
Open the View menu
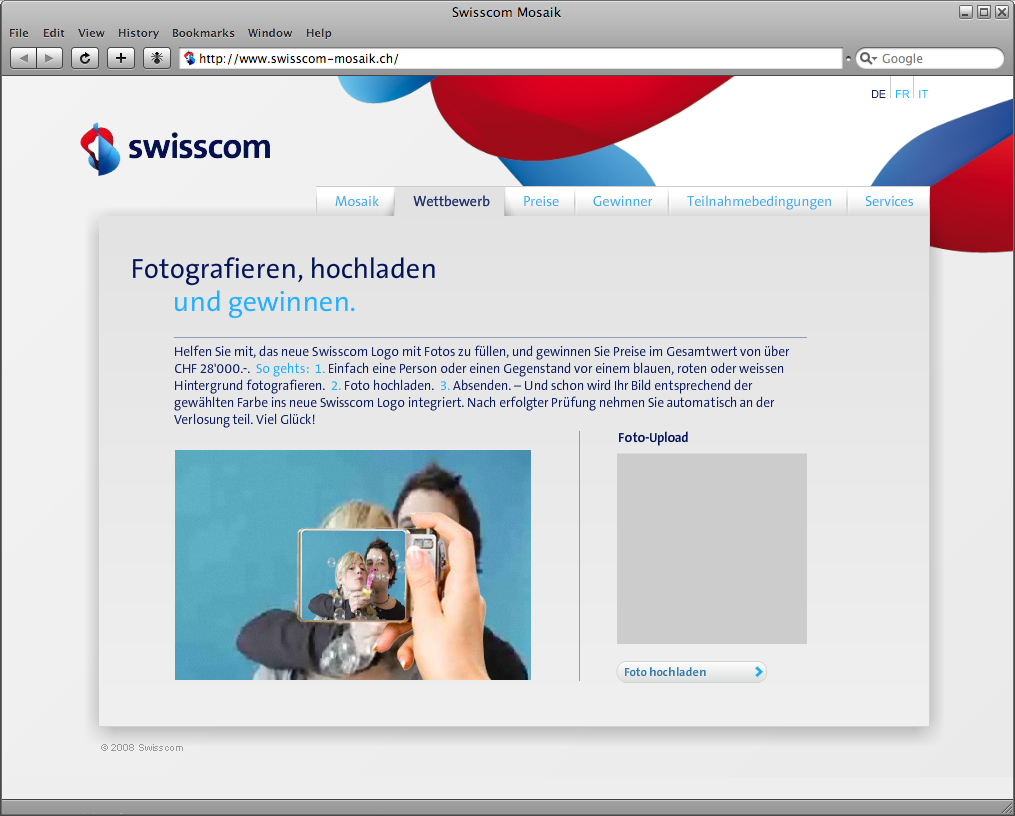91,33
